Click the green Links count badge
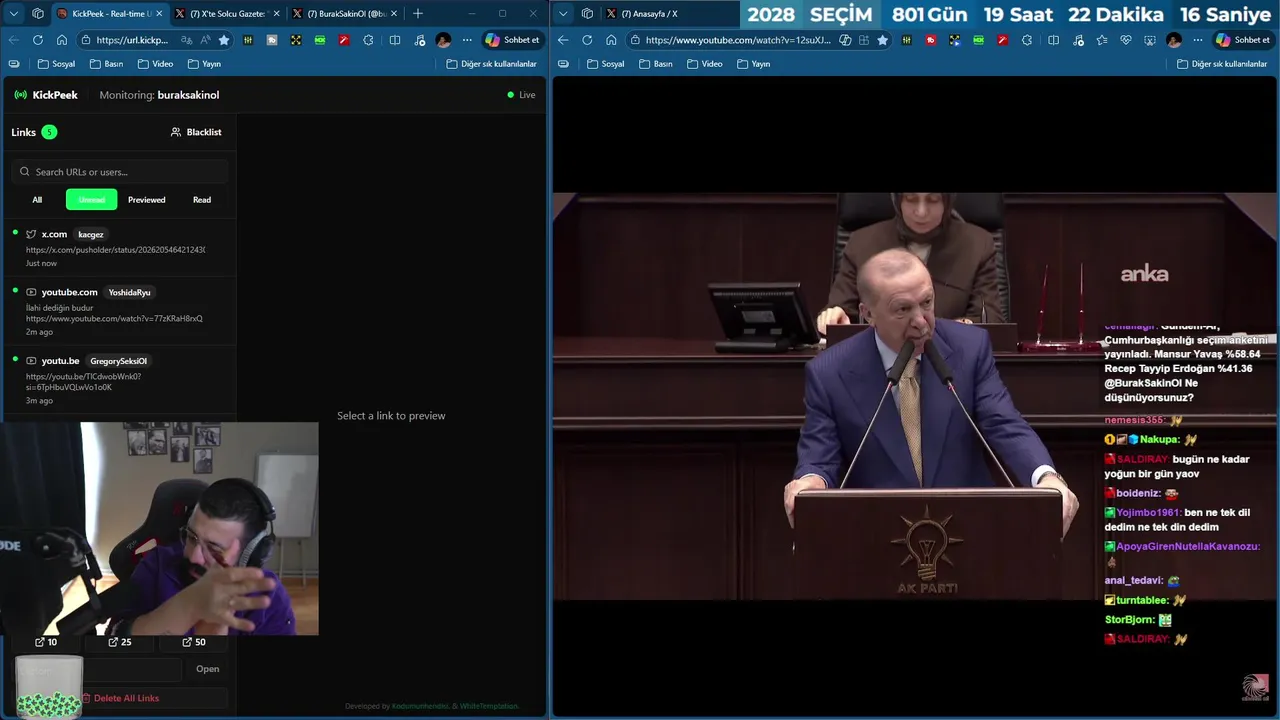1280x720 pixels. (49, 132)
